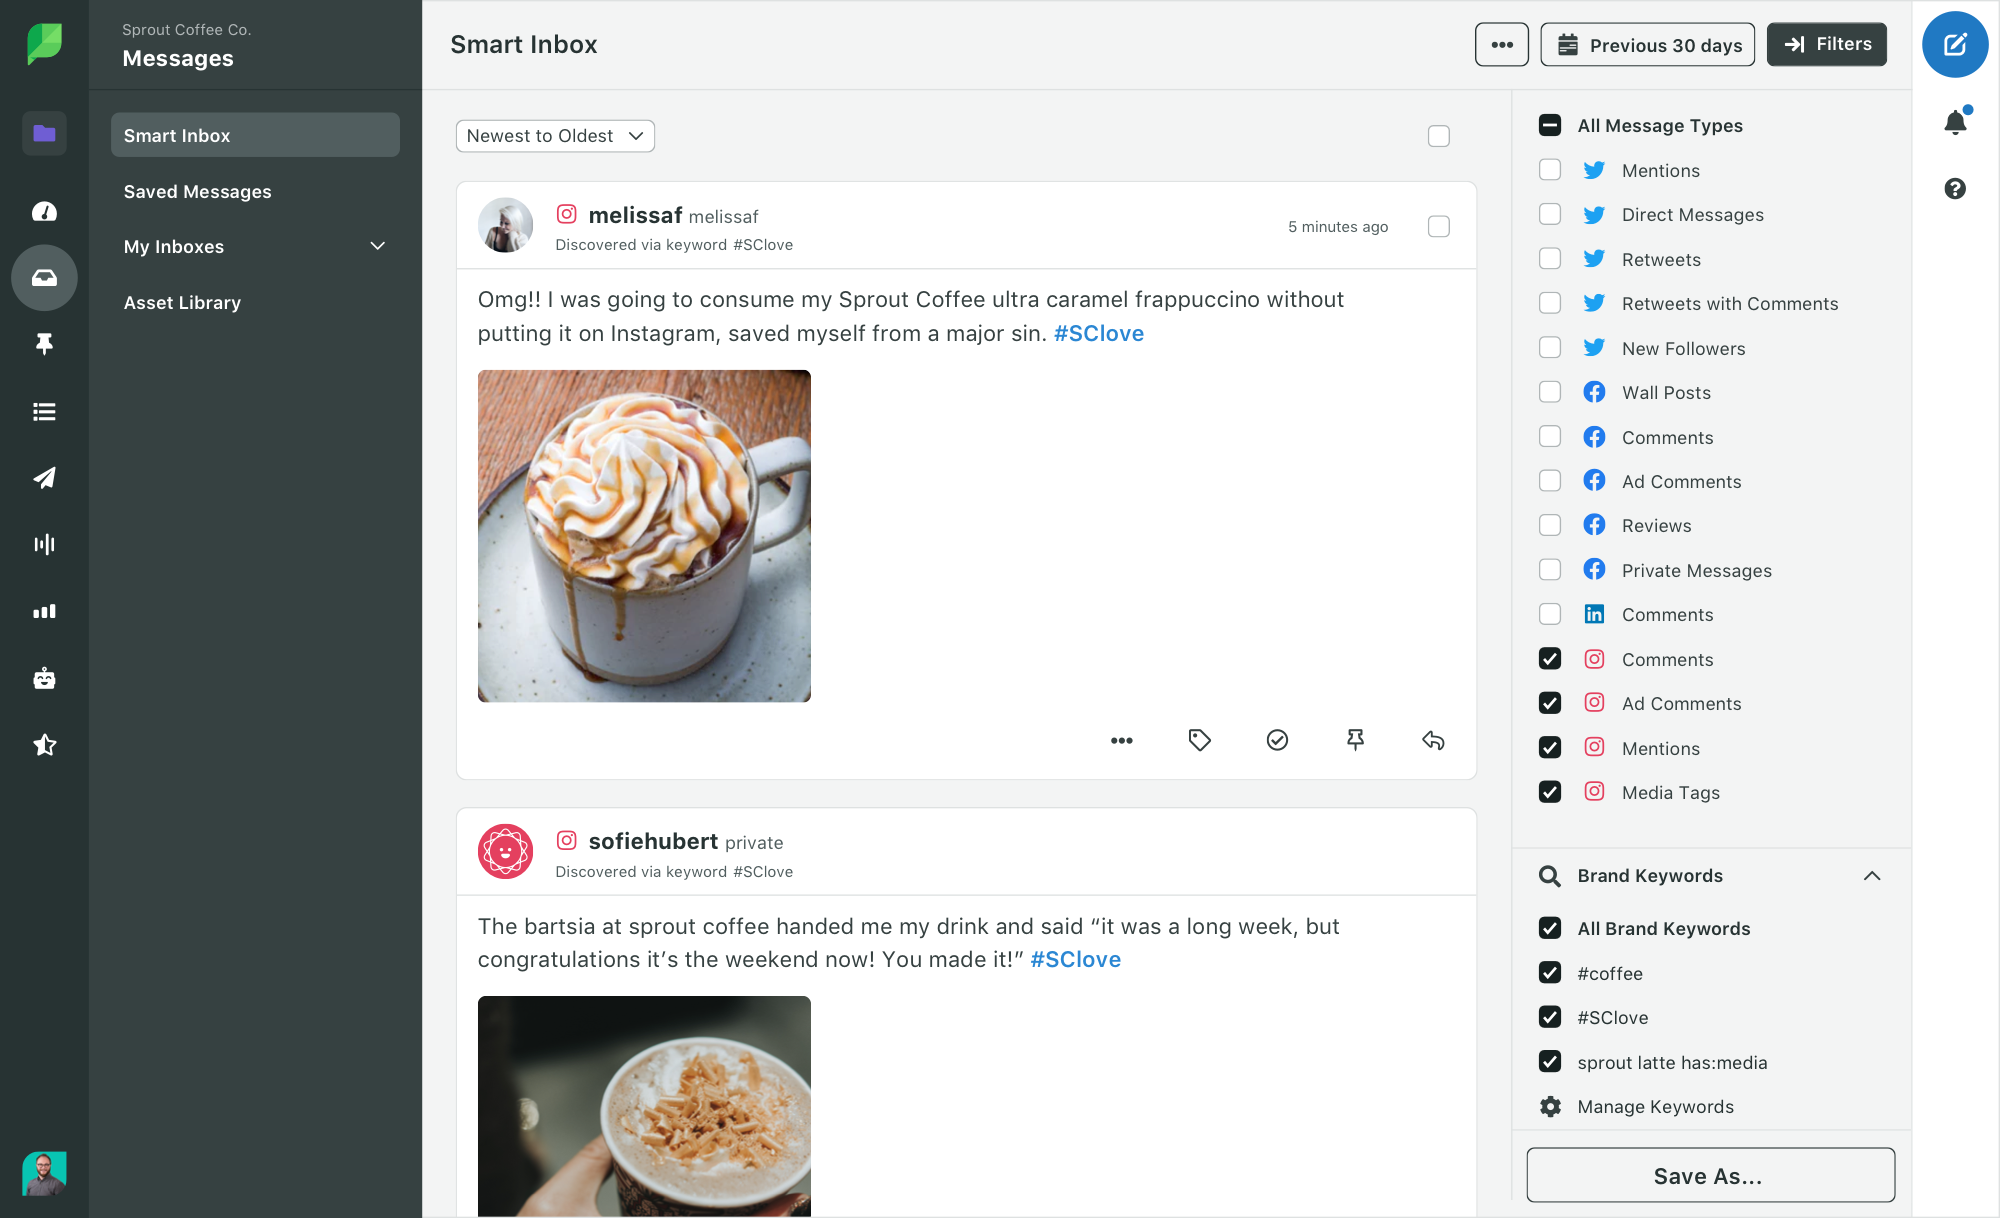Click the reply/link icon on melissaf post

click(x=1431, y=740)
